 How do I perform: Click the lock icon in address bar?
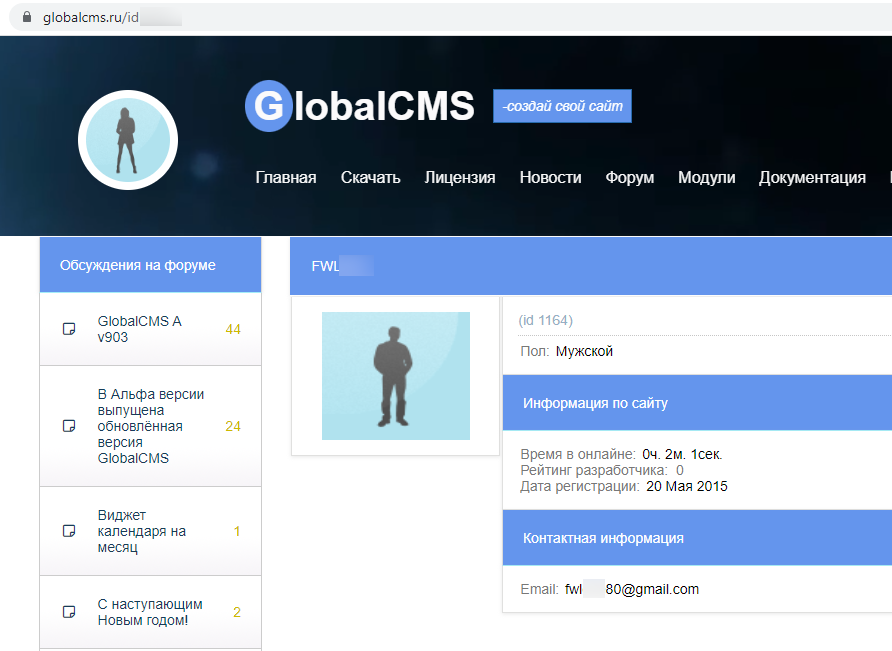(x=27, y=17)
